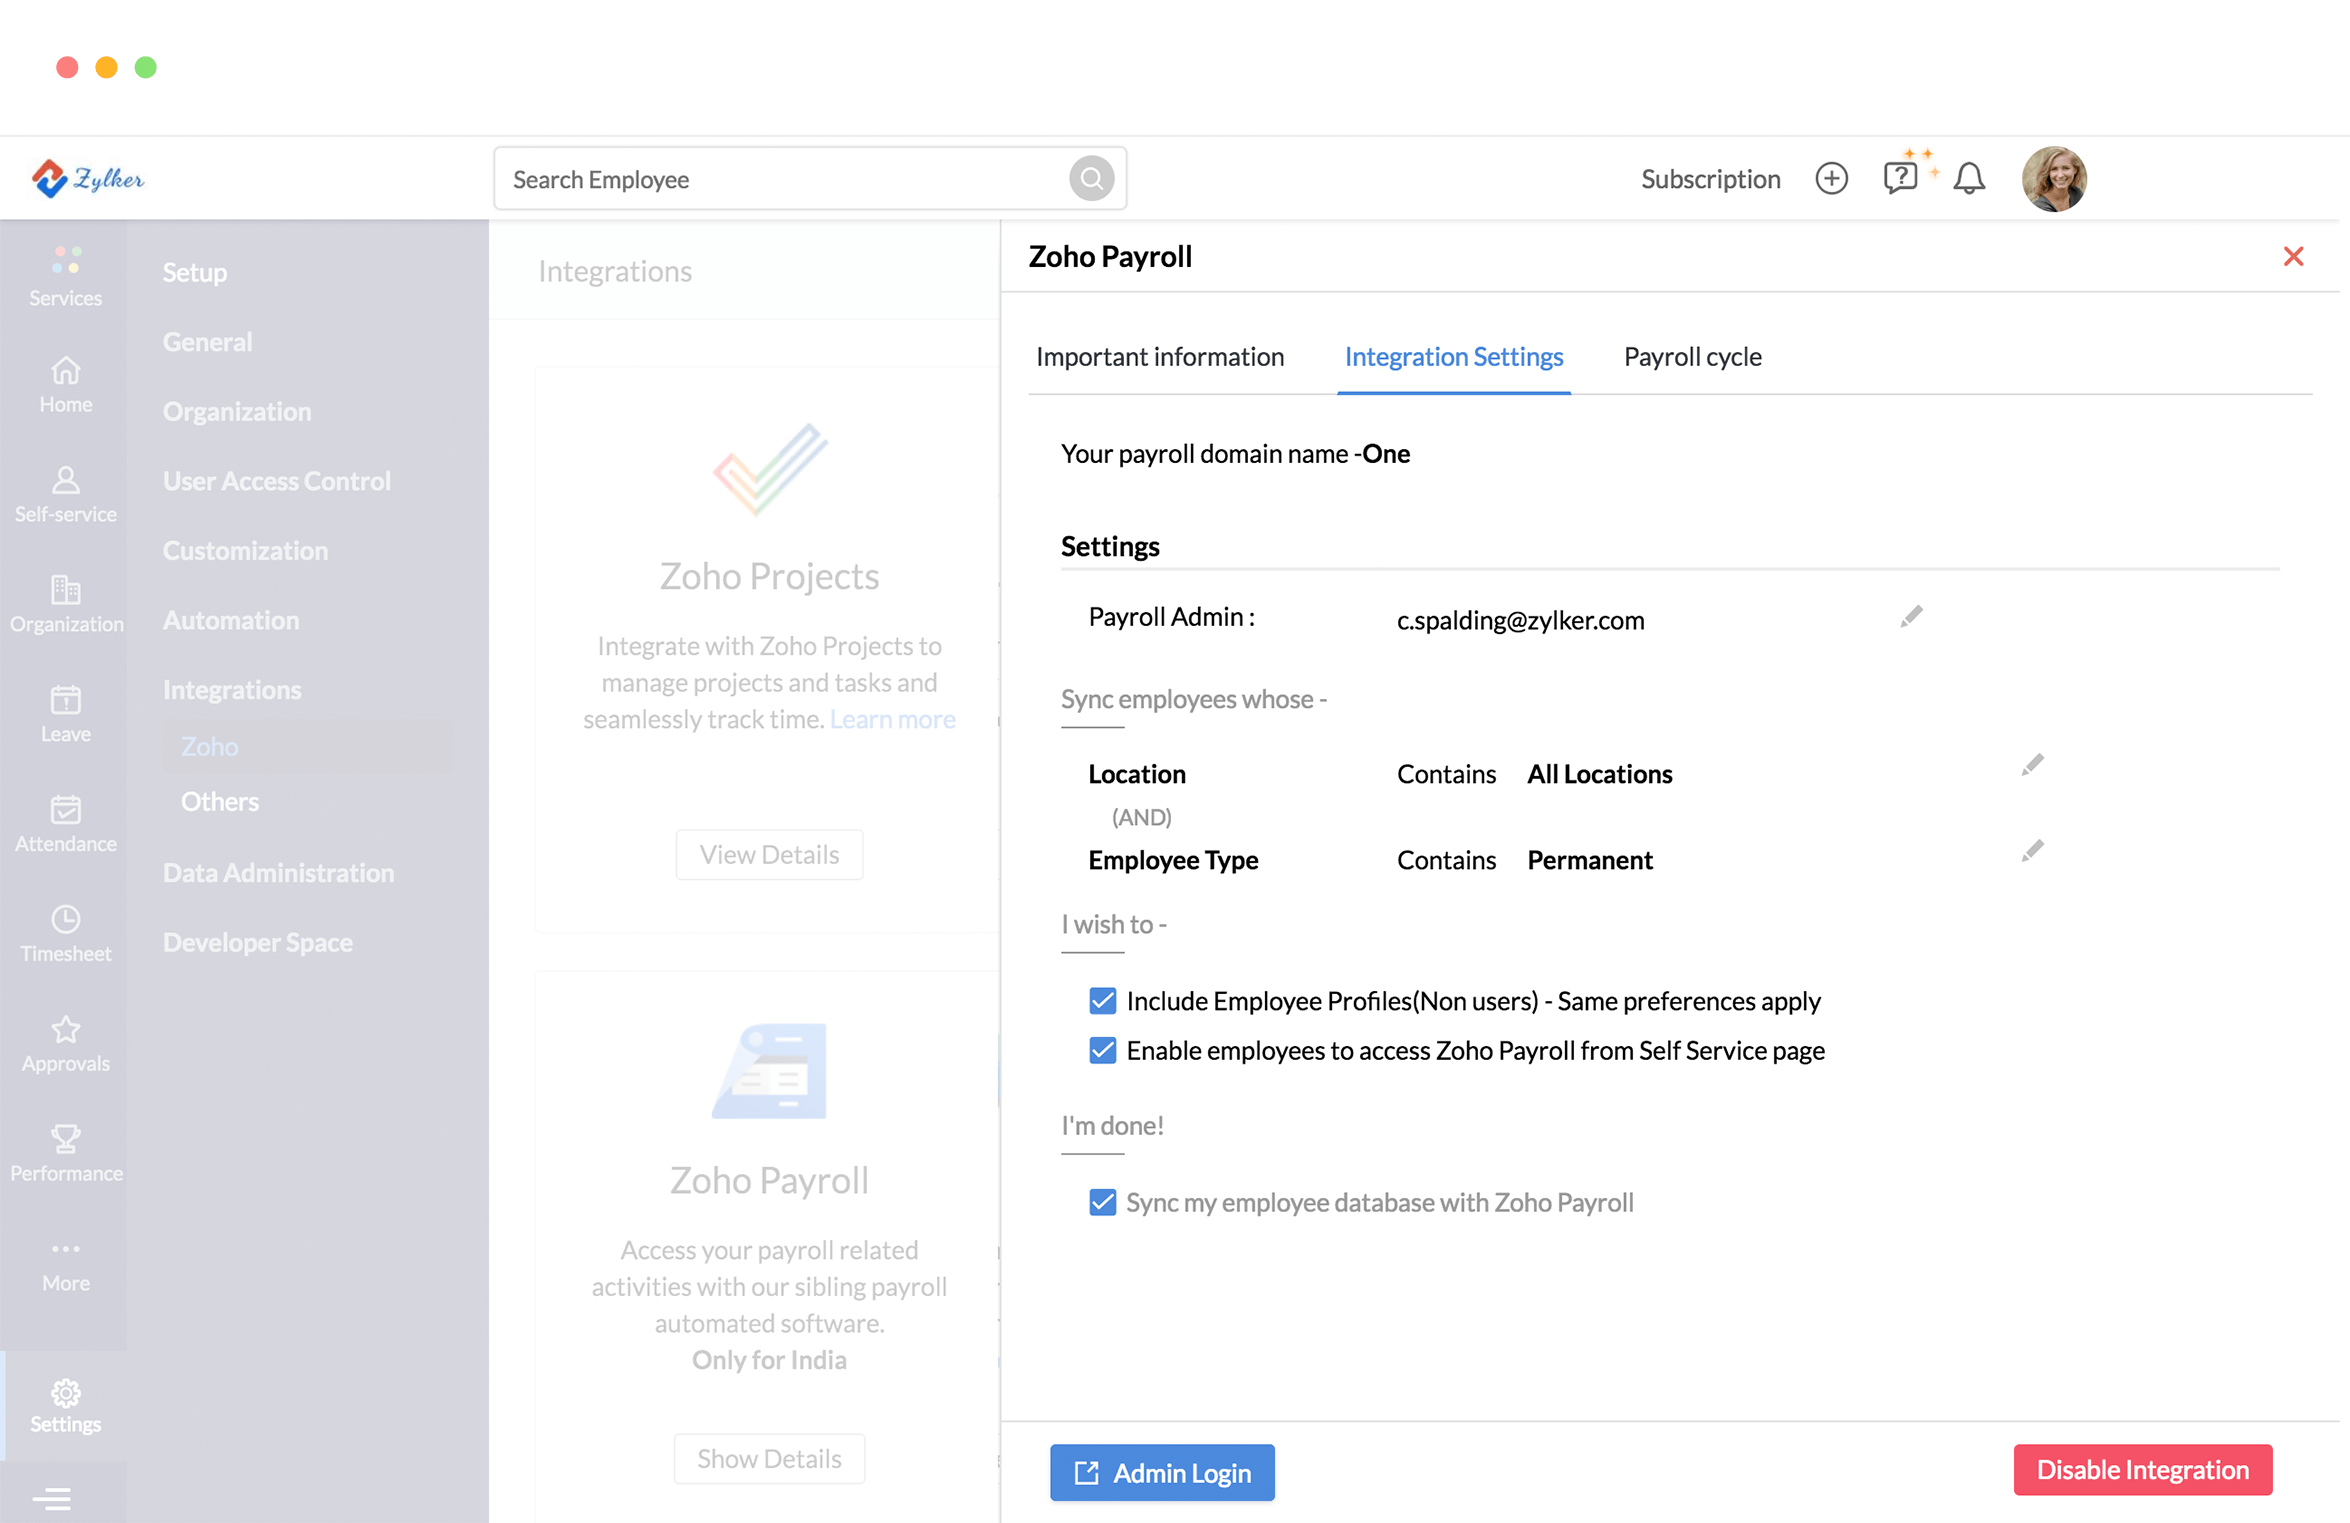Toggle Sync my employee database checkbox
Viewport: 2350px width, 1523px height.
(x=1102, y=1202)
